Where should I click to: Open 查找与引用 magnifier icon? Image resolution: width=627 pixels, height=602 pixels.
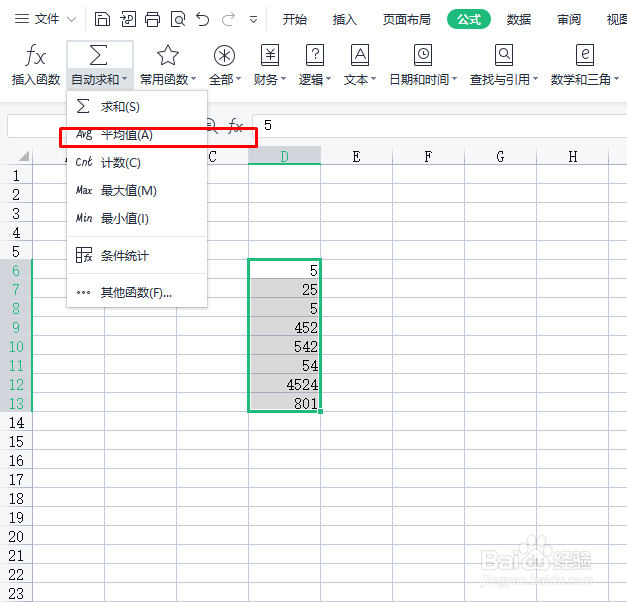[504, 55]
